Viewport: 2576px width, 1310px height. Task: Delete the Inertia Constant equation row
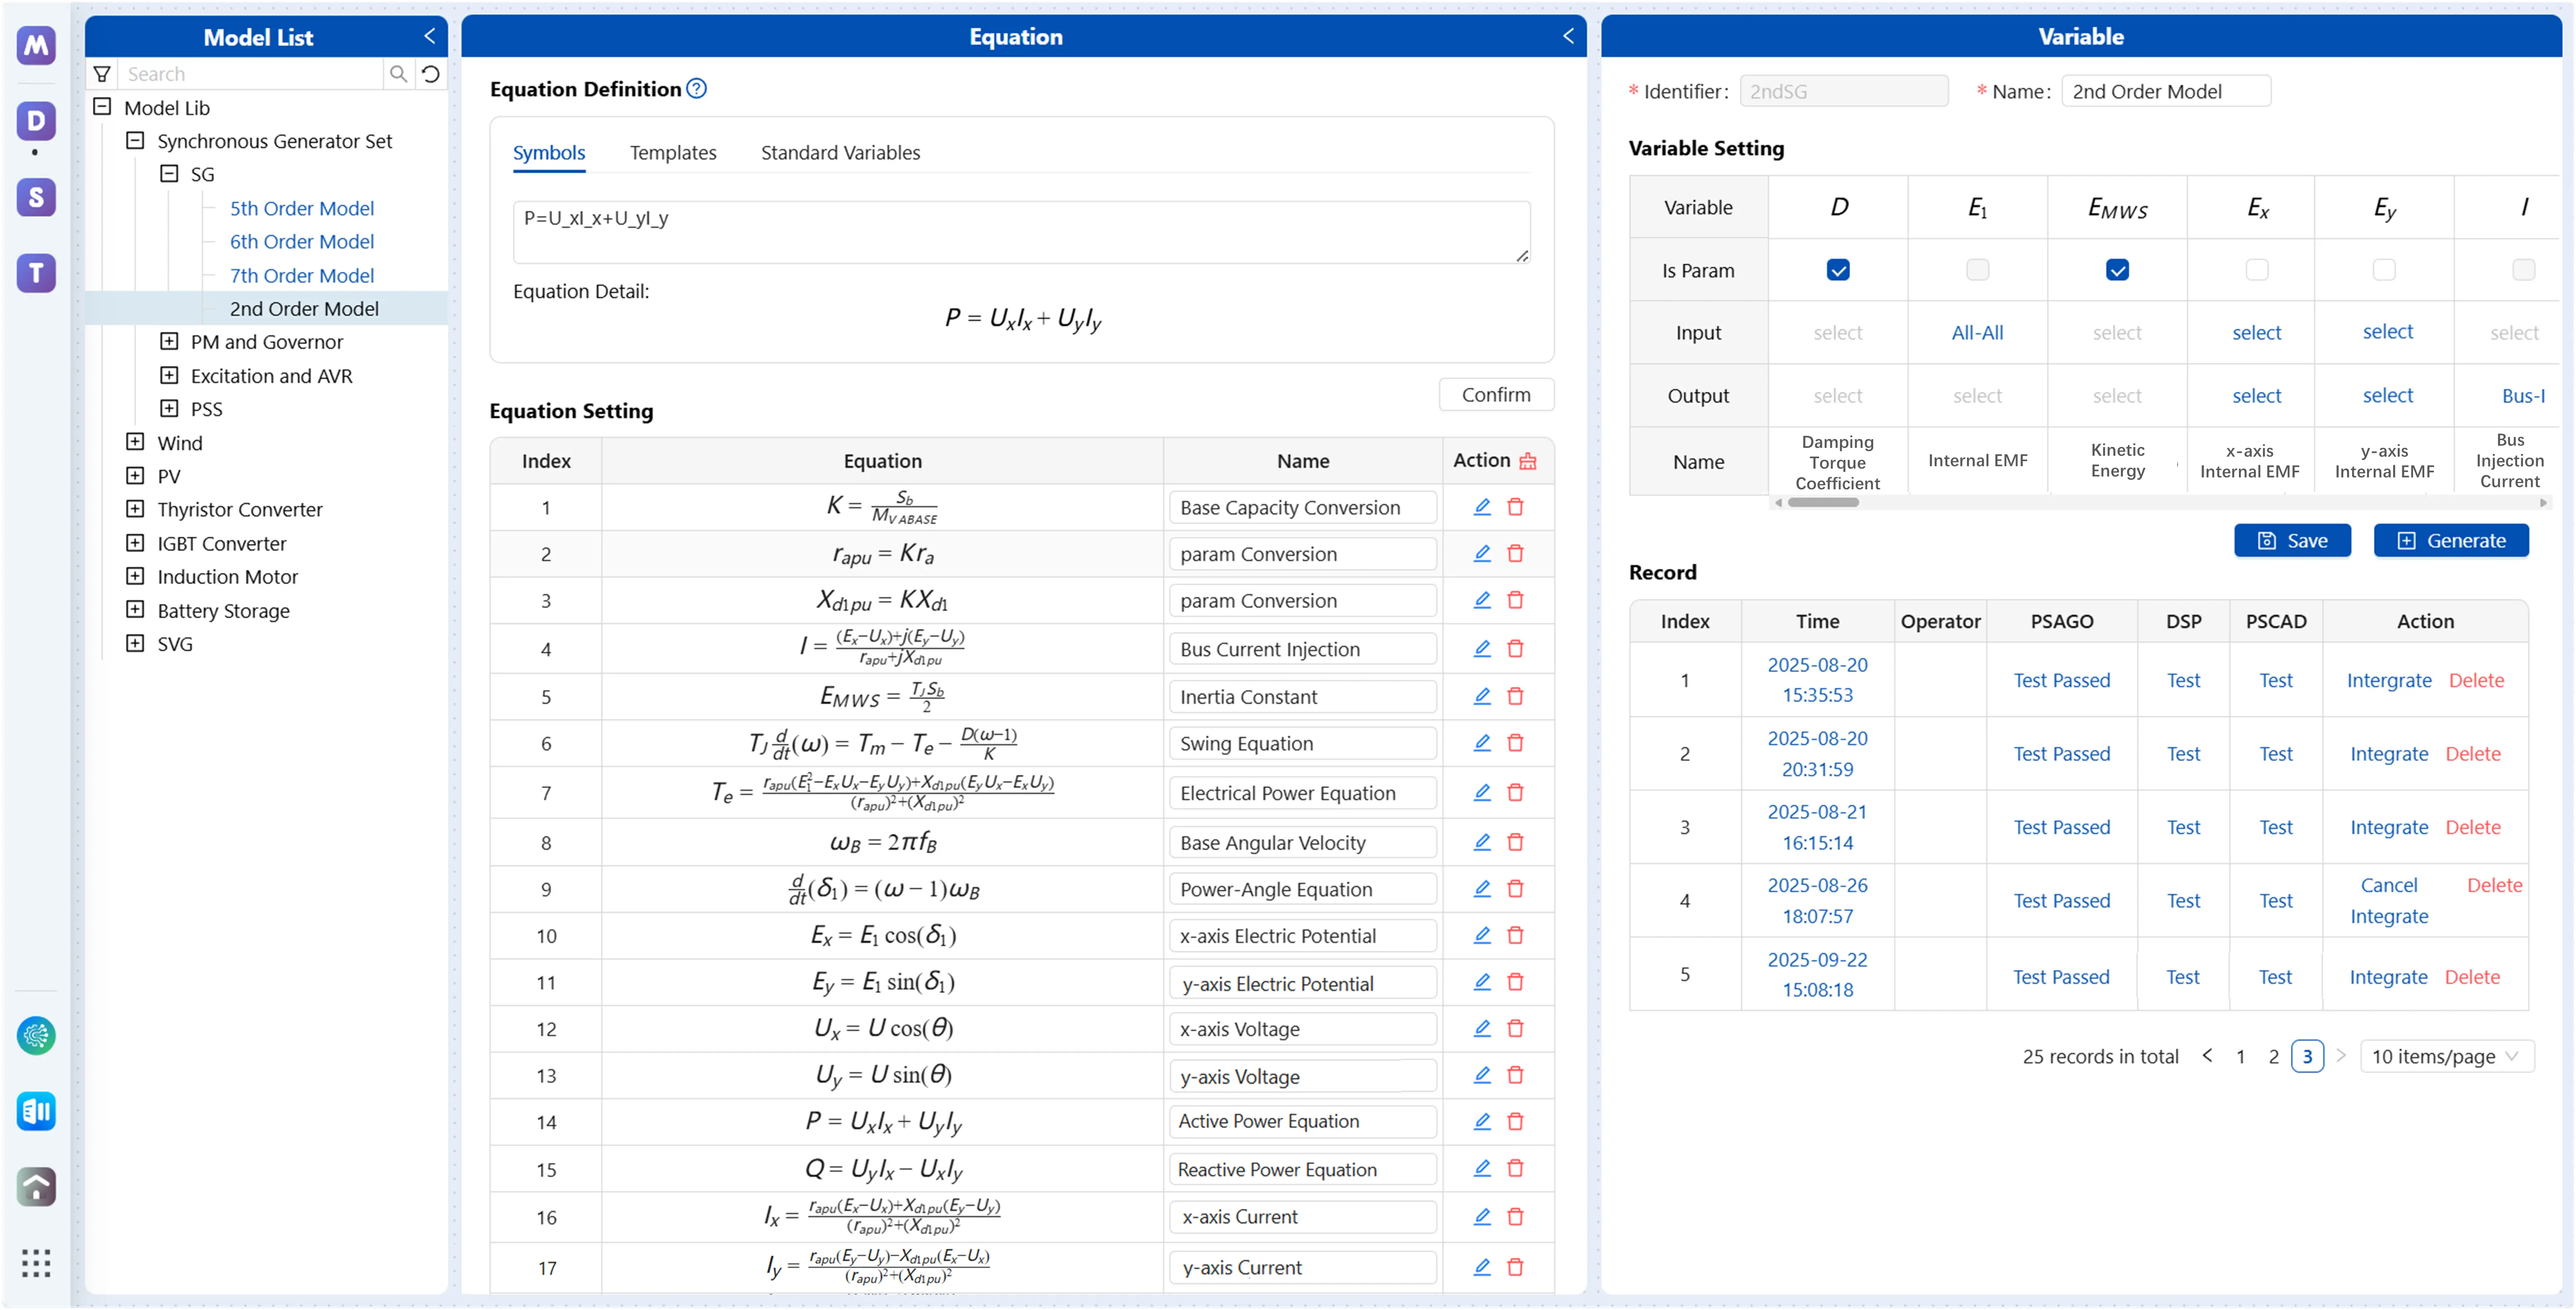(1515, 696)
